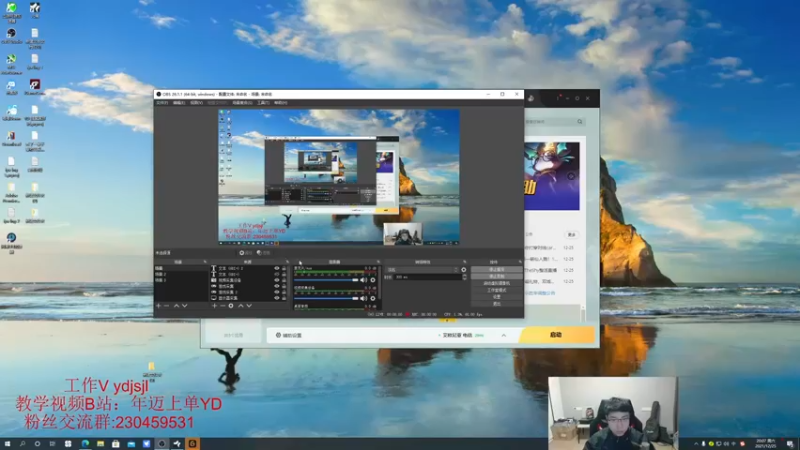Open 设置 from OBS Controls
The image size is (800, 450).
point(496,296)
